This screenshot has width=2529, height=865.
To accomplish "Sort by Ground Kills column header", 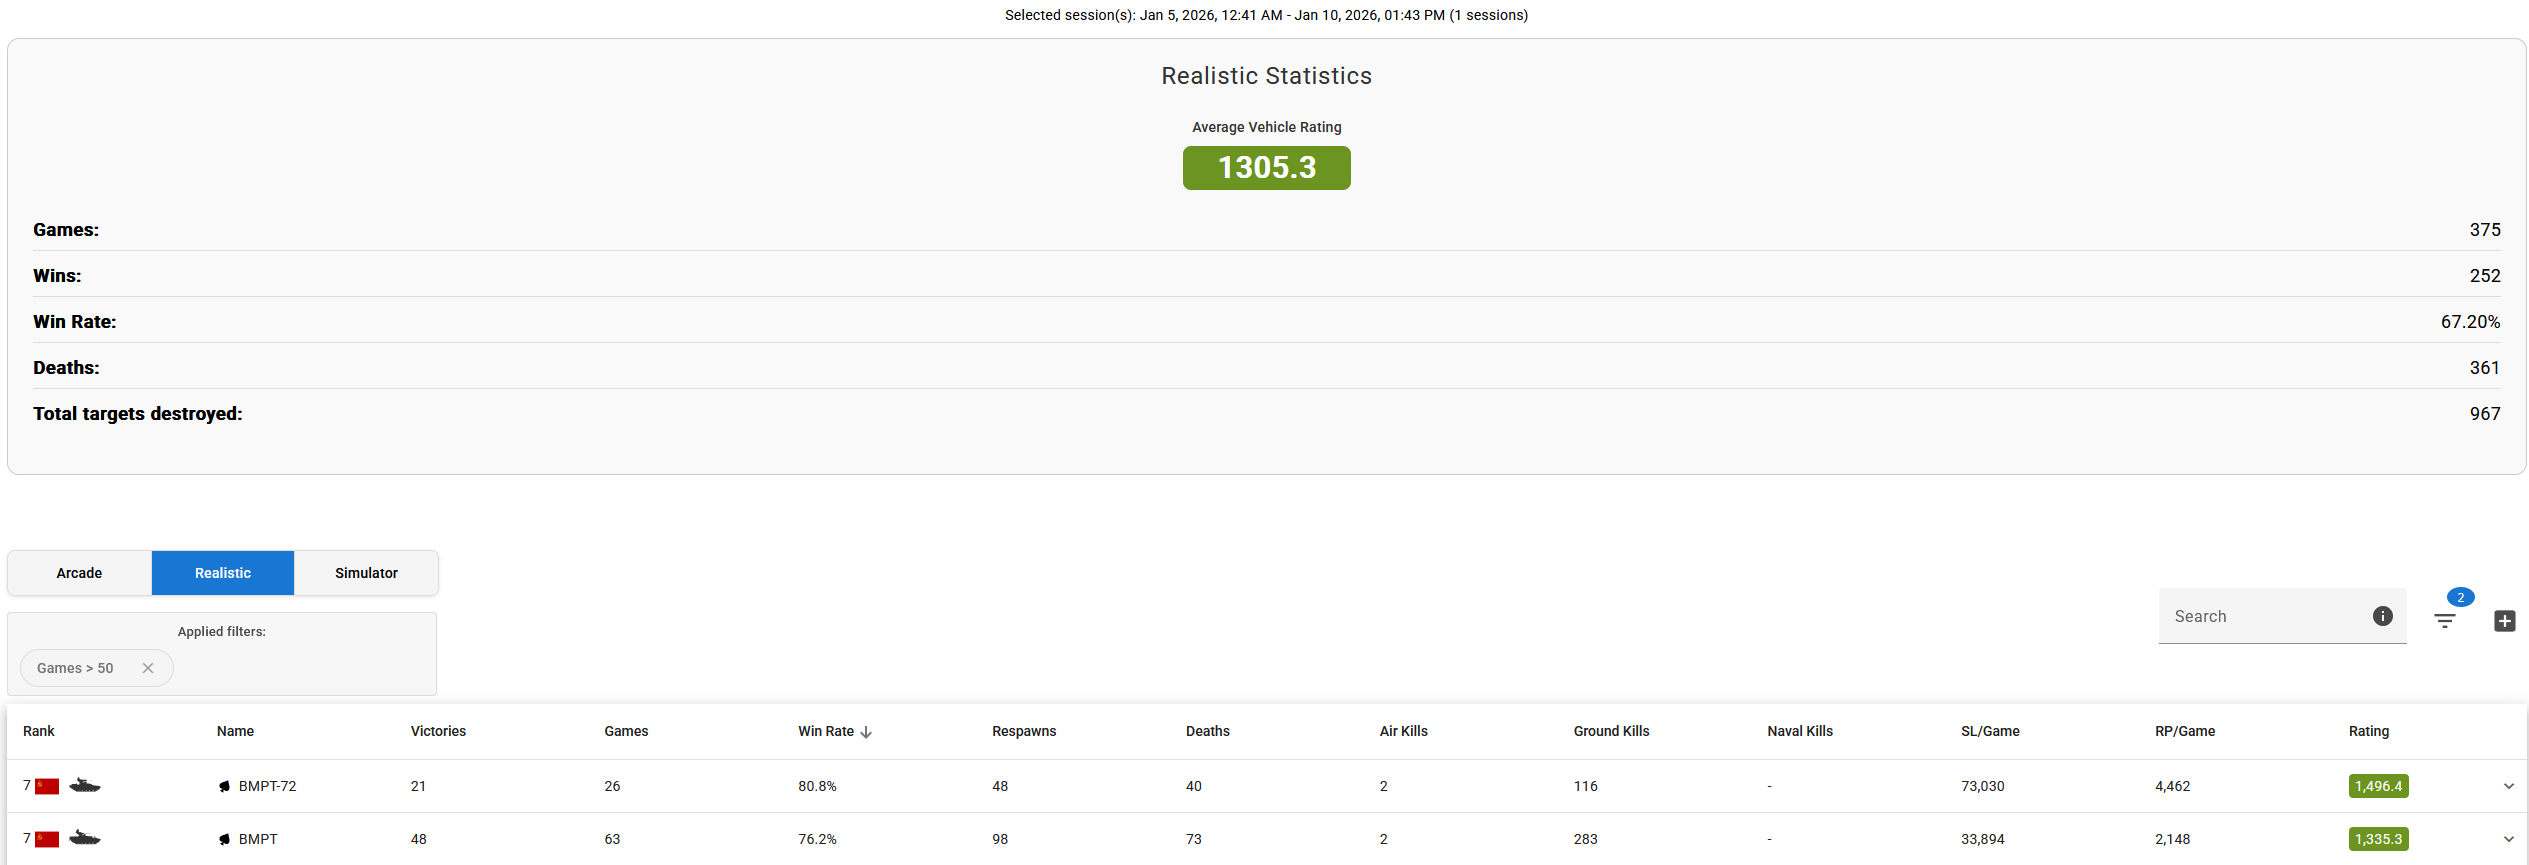I will coord(1611,731).
